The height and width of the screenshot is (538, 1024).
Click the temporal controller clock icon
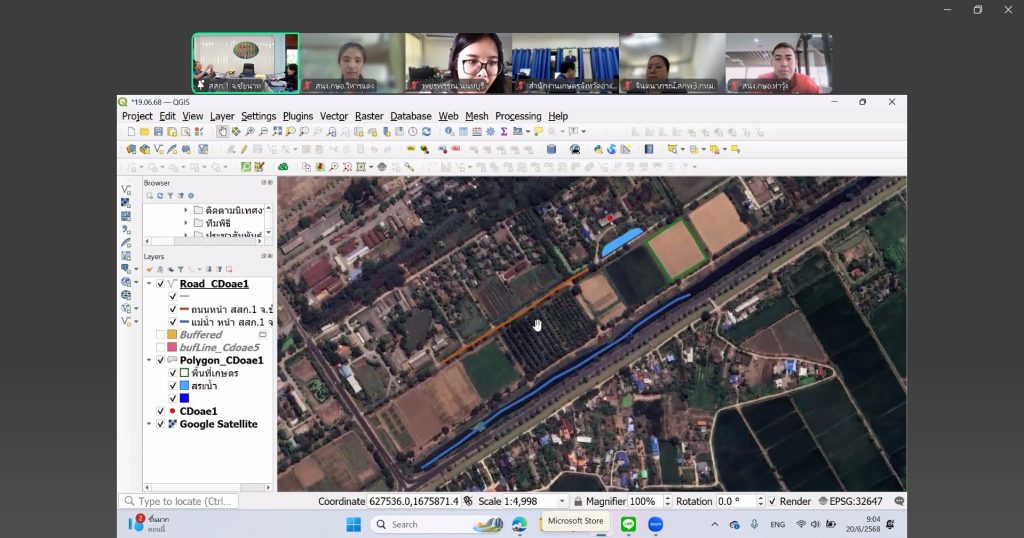point(413,132)
